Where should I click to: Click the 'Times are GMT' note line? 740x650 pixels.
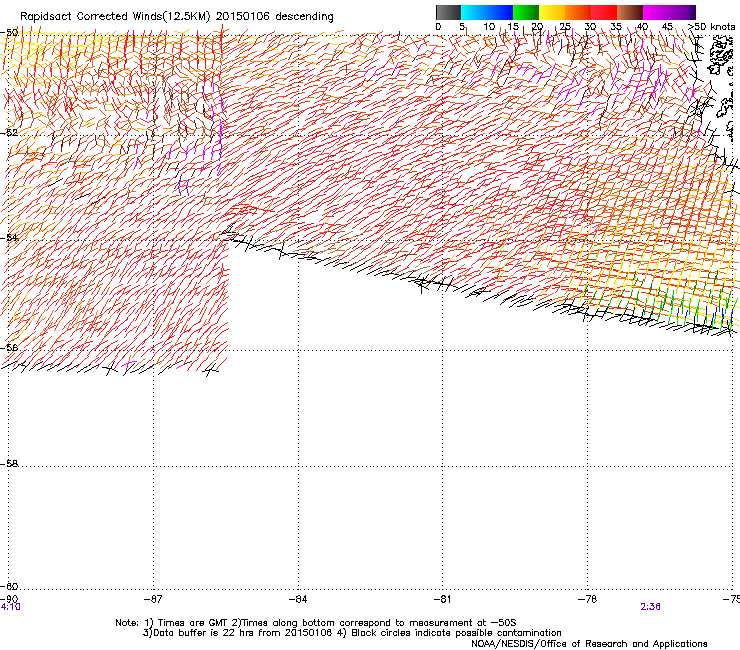pyautogui.click(x=316, y=623)
